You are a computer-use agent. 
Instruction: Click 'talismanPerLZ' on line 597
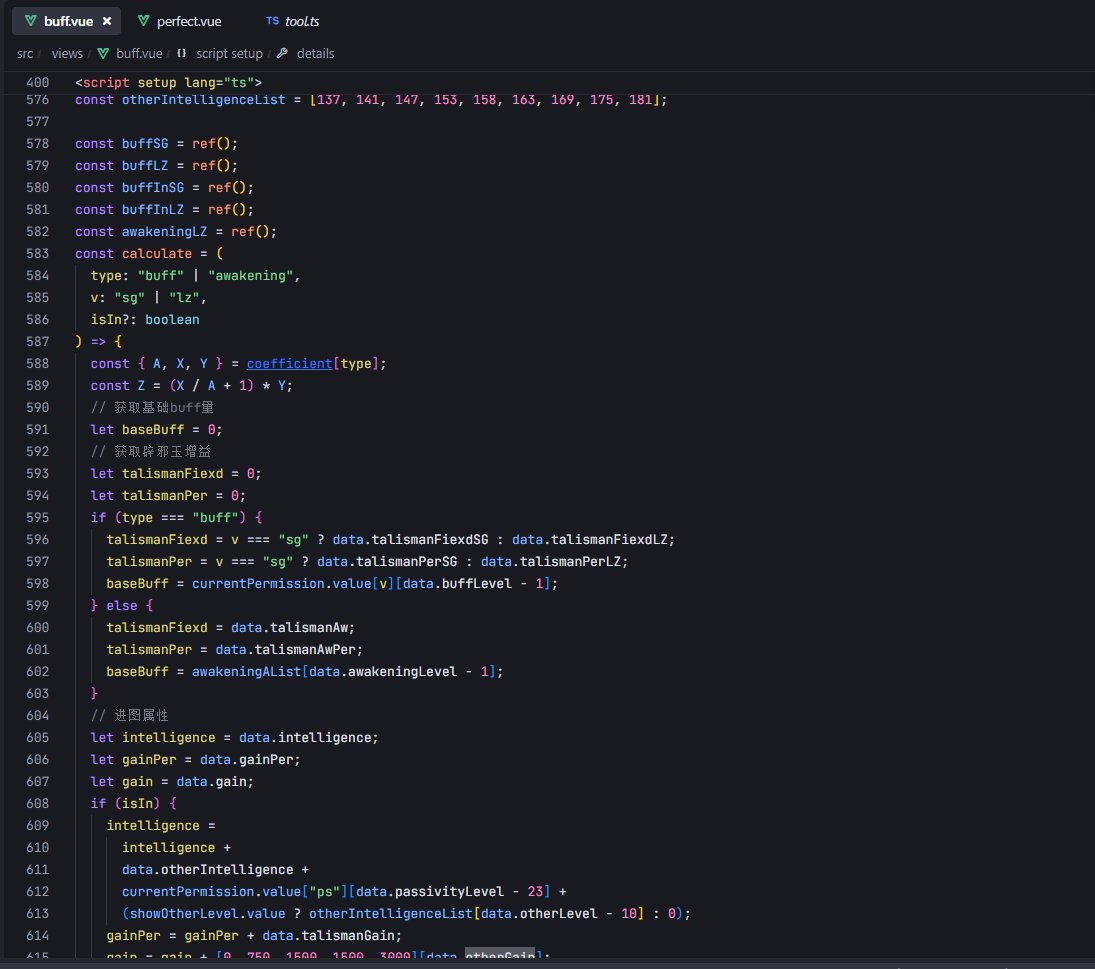point(573,561)
